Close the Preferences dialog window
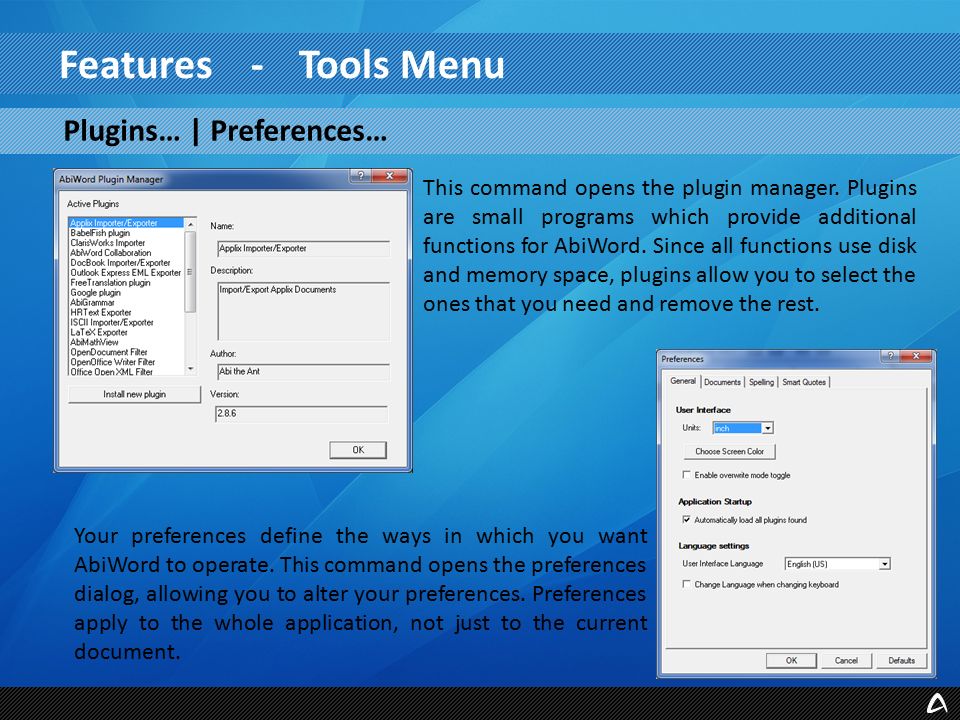Image resolution: width=960 pixels, height=720 pixels. coord(917,356)
